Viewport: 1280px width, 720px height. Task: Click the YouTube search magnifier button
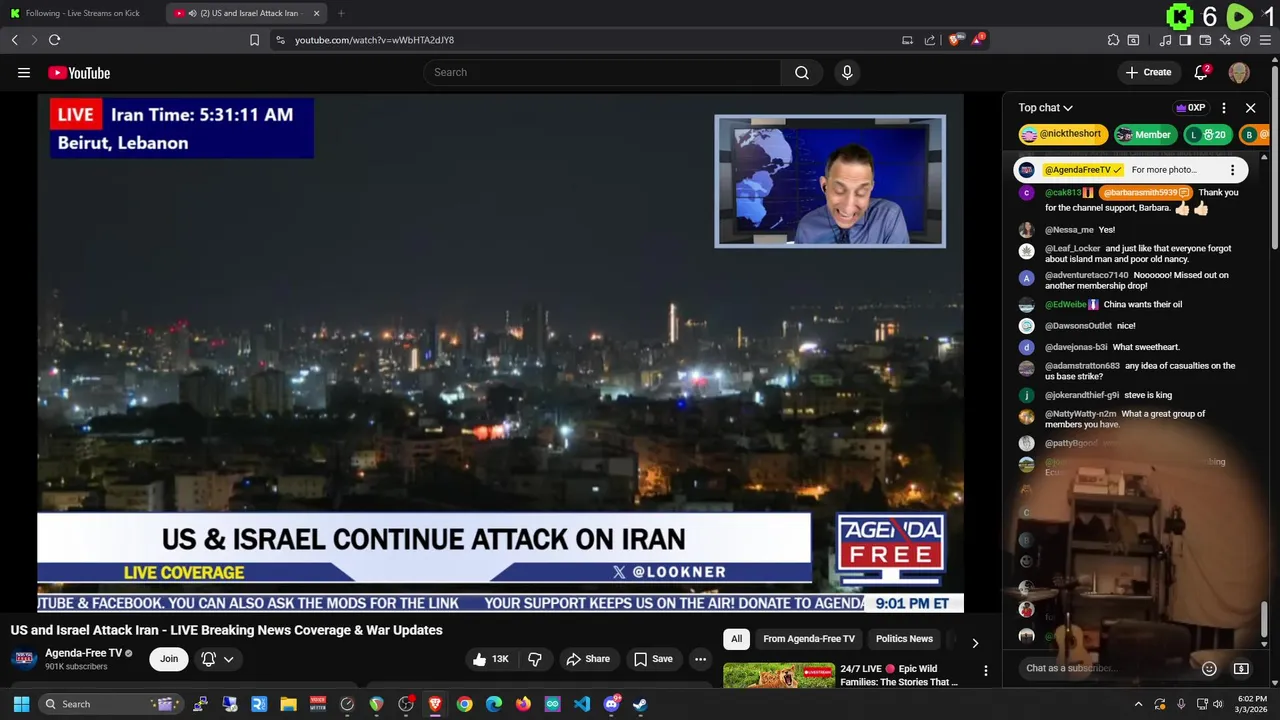coord(802,72)
